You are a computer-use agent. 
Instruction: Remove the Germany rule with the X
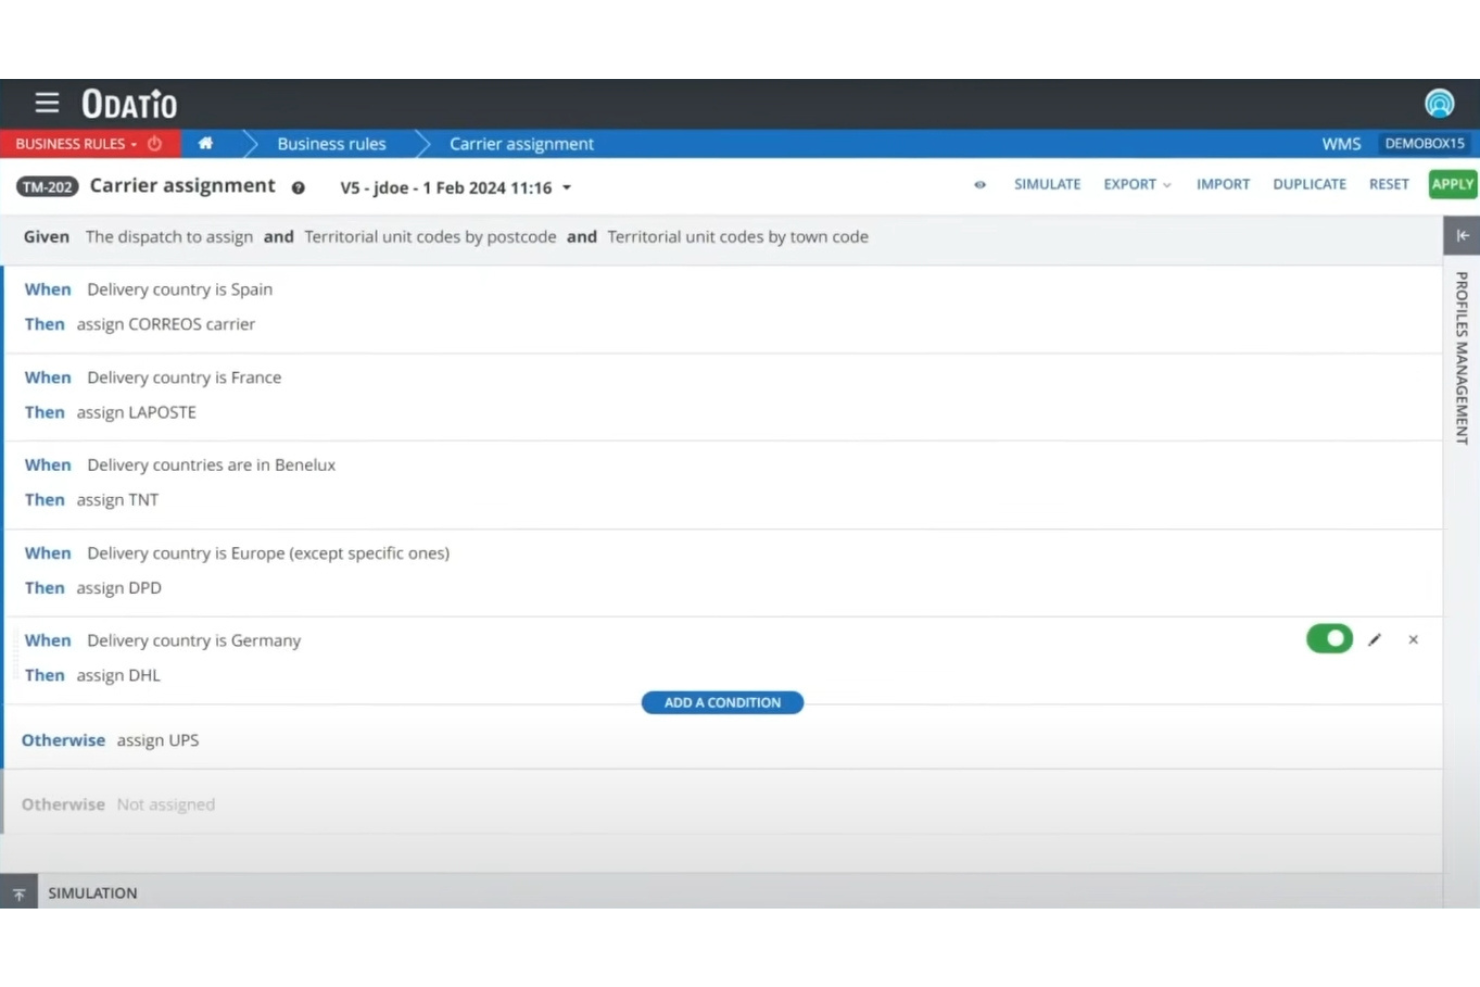[x=1413, y=639]
